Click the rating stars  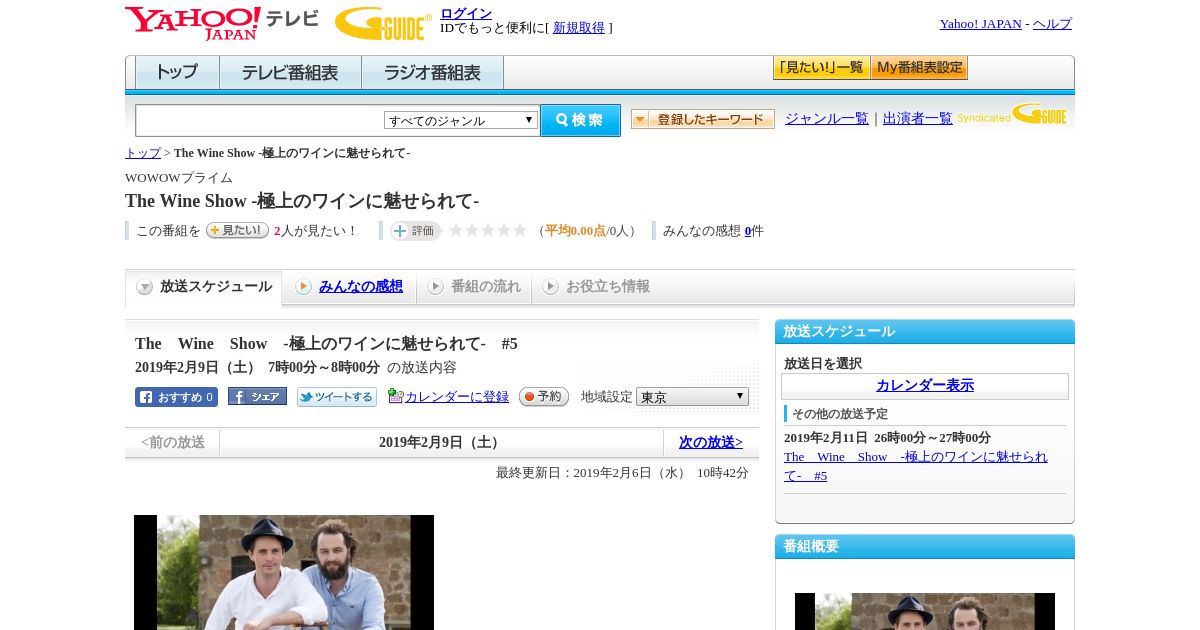click(487, 231)
